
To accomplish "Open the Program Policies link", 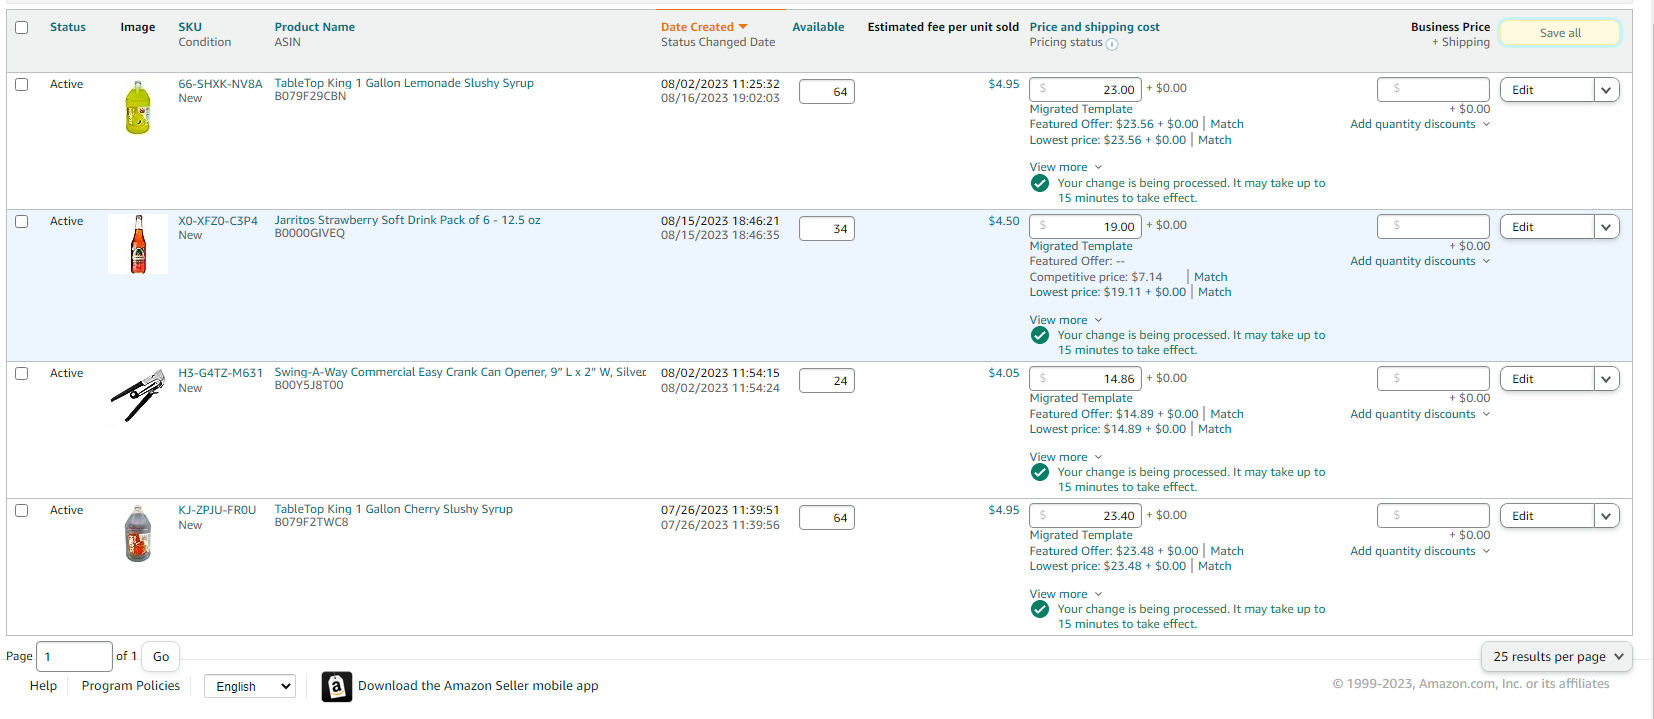I will (131, 686).
